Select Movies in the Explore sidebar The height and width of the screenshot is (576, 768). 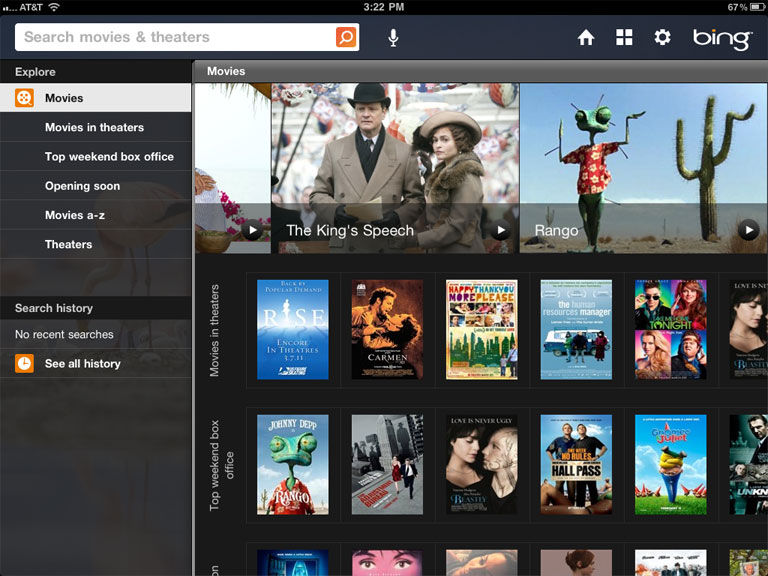(x=96, y=97)
